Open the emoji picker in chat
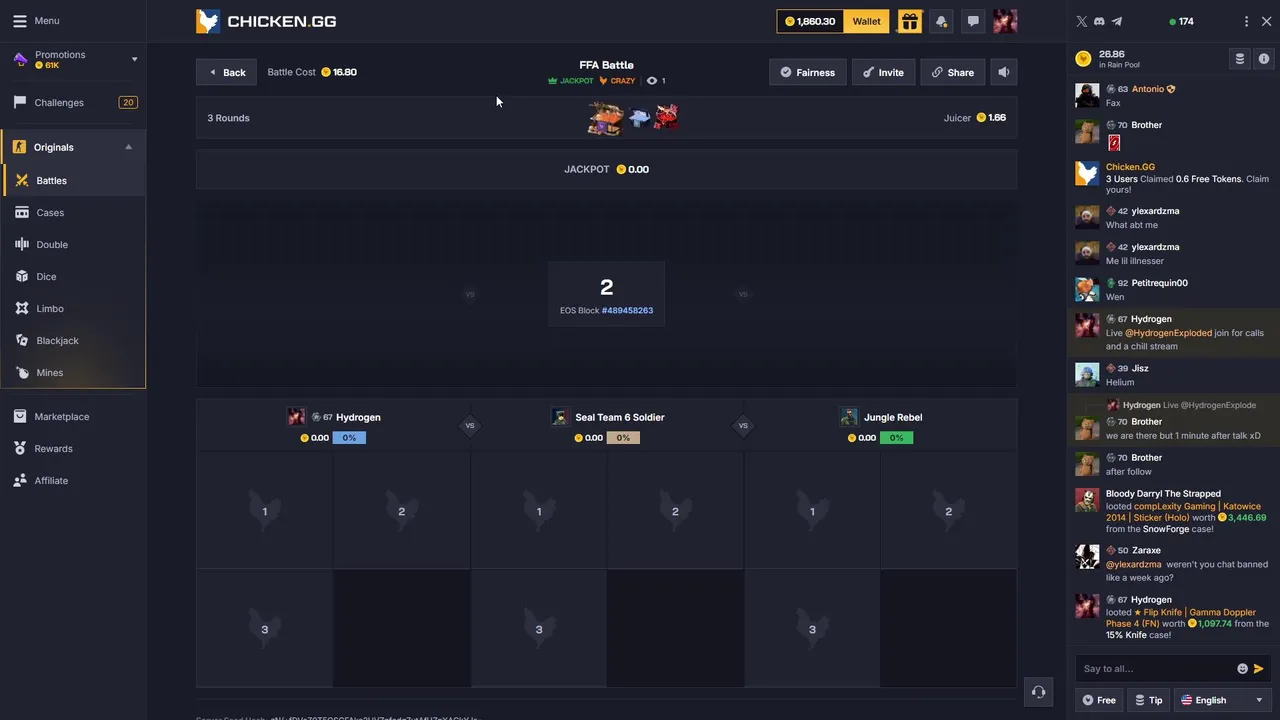The image size is (1280, 720). pos(1242,669)
